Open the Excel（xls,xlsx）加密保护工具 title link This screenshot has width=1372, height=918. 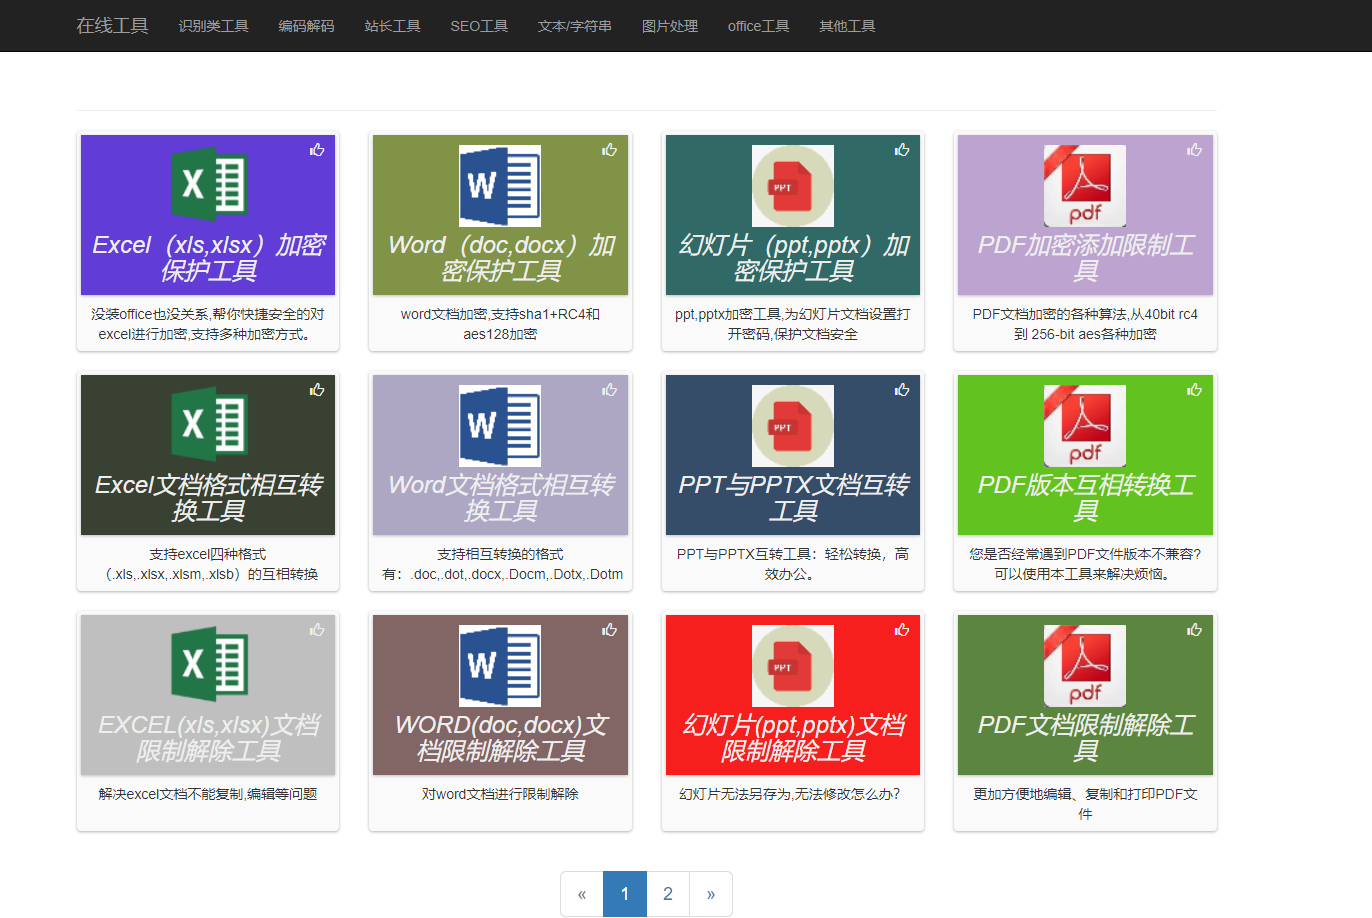point(208,258)
